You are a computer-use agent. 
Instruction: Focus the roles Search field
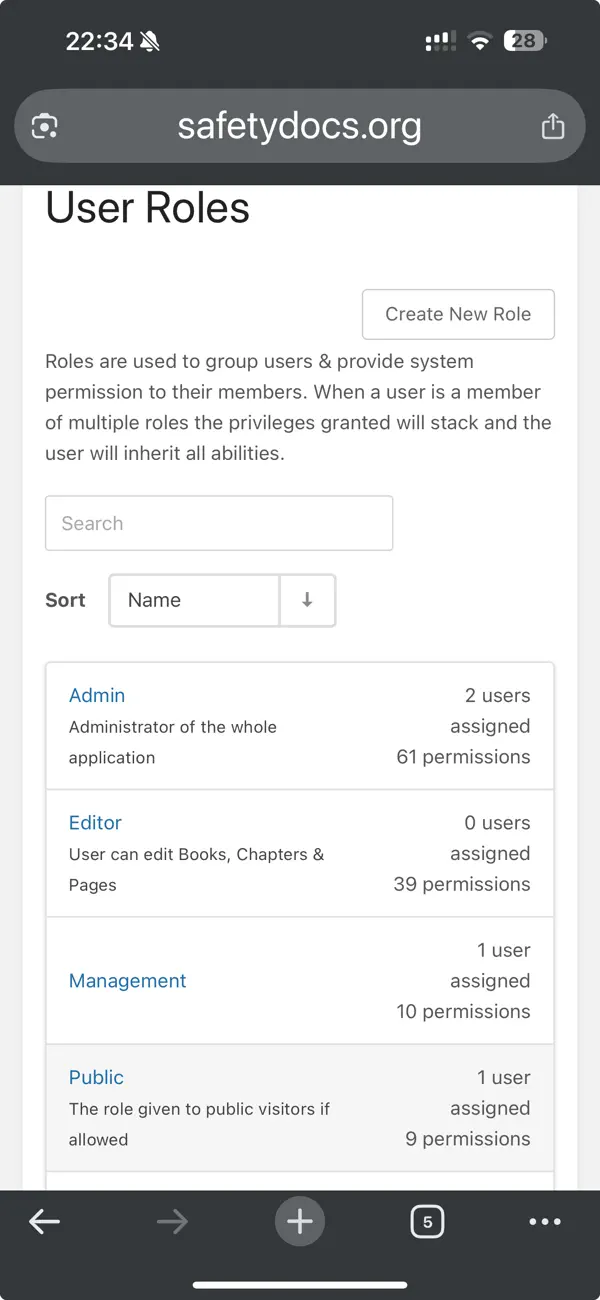(219, 523)
